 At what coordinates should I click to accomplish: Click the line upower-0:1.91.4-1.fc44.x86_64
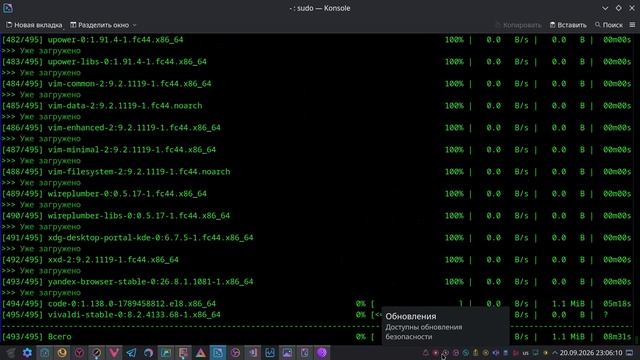pos(116,40)
